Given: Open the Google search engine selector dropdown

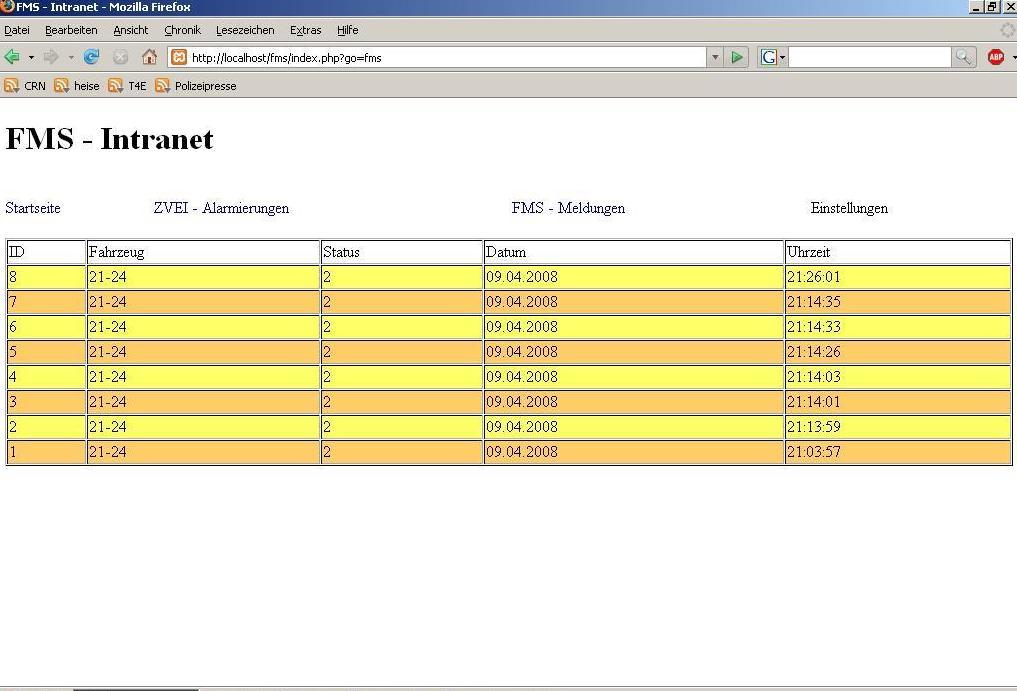Looking at the screenshot, I should click(773, 57).
